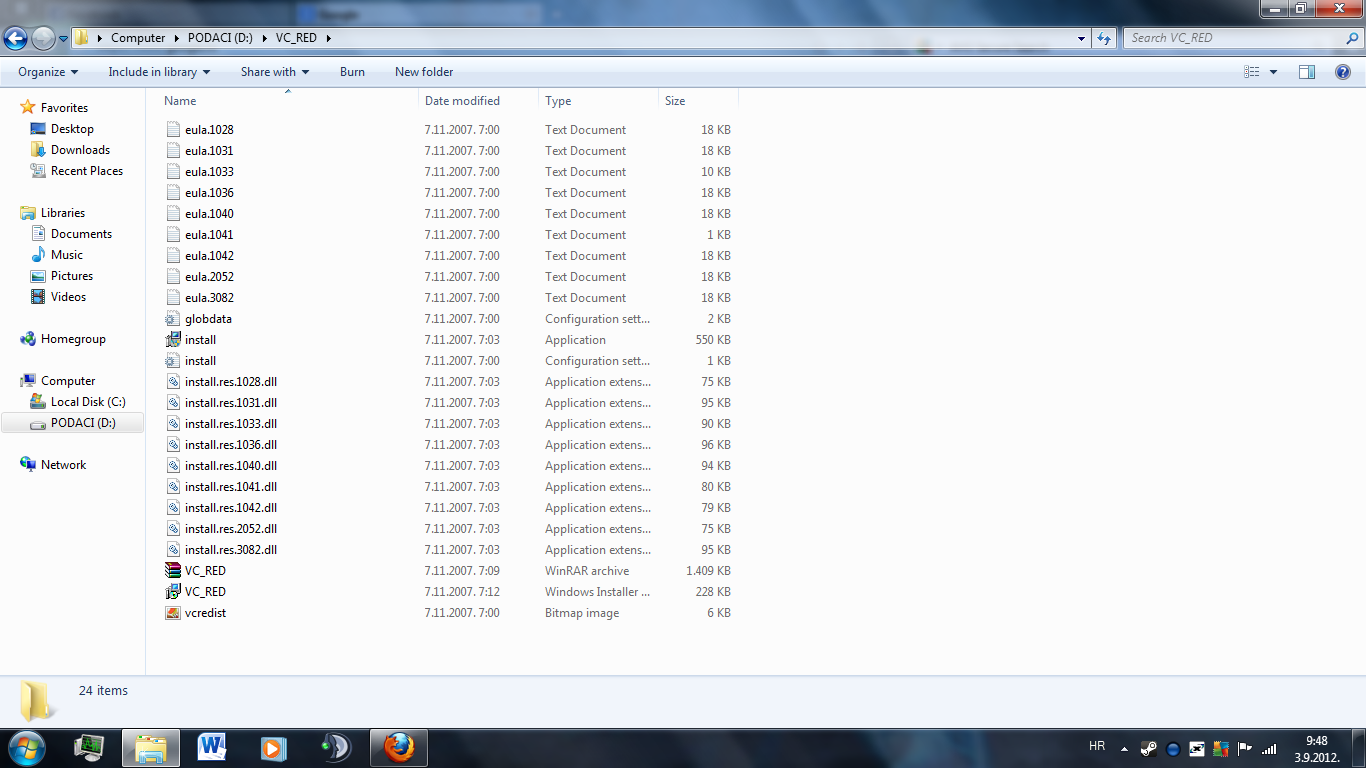Viewport: 1366px width, 768px height.
Task: Select the install Configuration settings file icon
Action: point(173,361)
